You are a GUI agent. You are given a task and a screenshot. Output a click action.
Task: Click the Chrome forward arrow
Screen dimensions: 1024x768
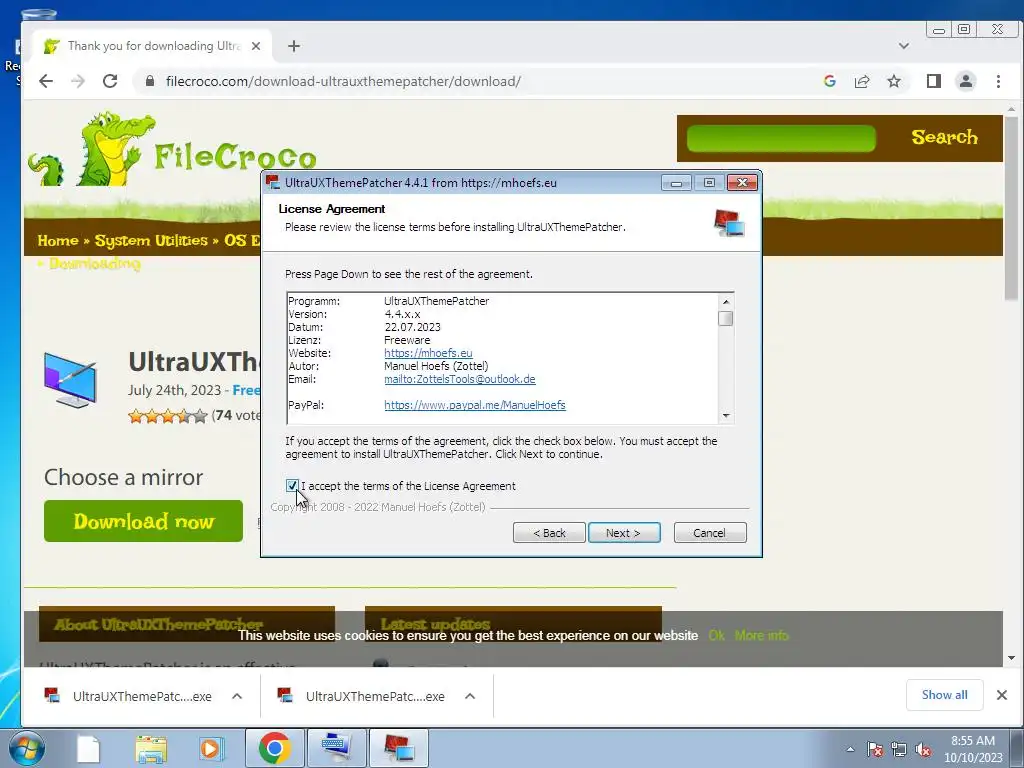(78, 81)
